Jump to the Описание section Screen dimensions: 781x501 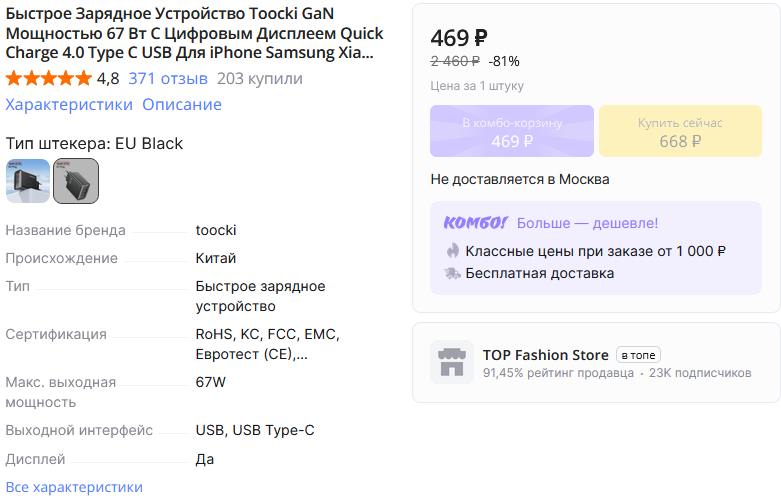click(x=182, y=105)
